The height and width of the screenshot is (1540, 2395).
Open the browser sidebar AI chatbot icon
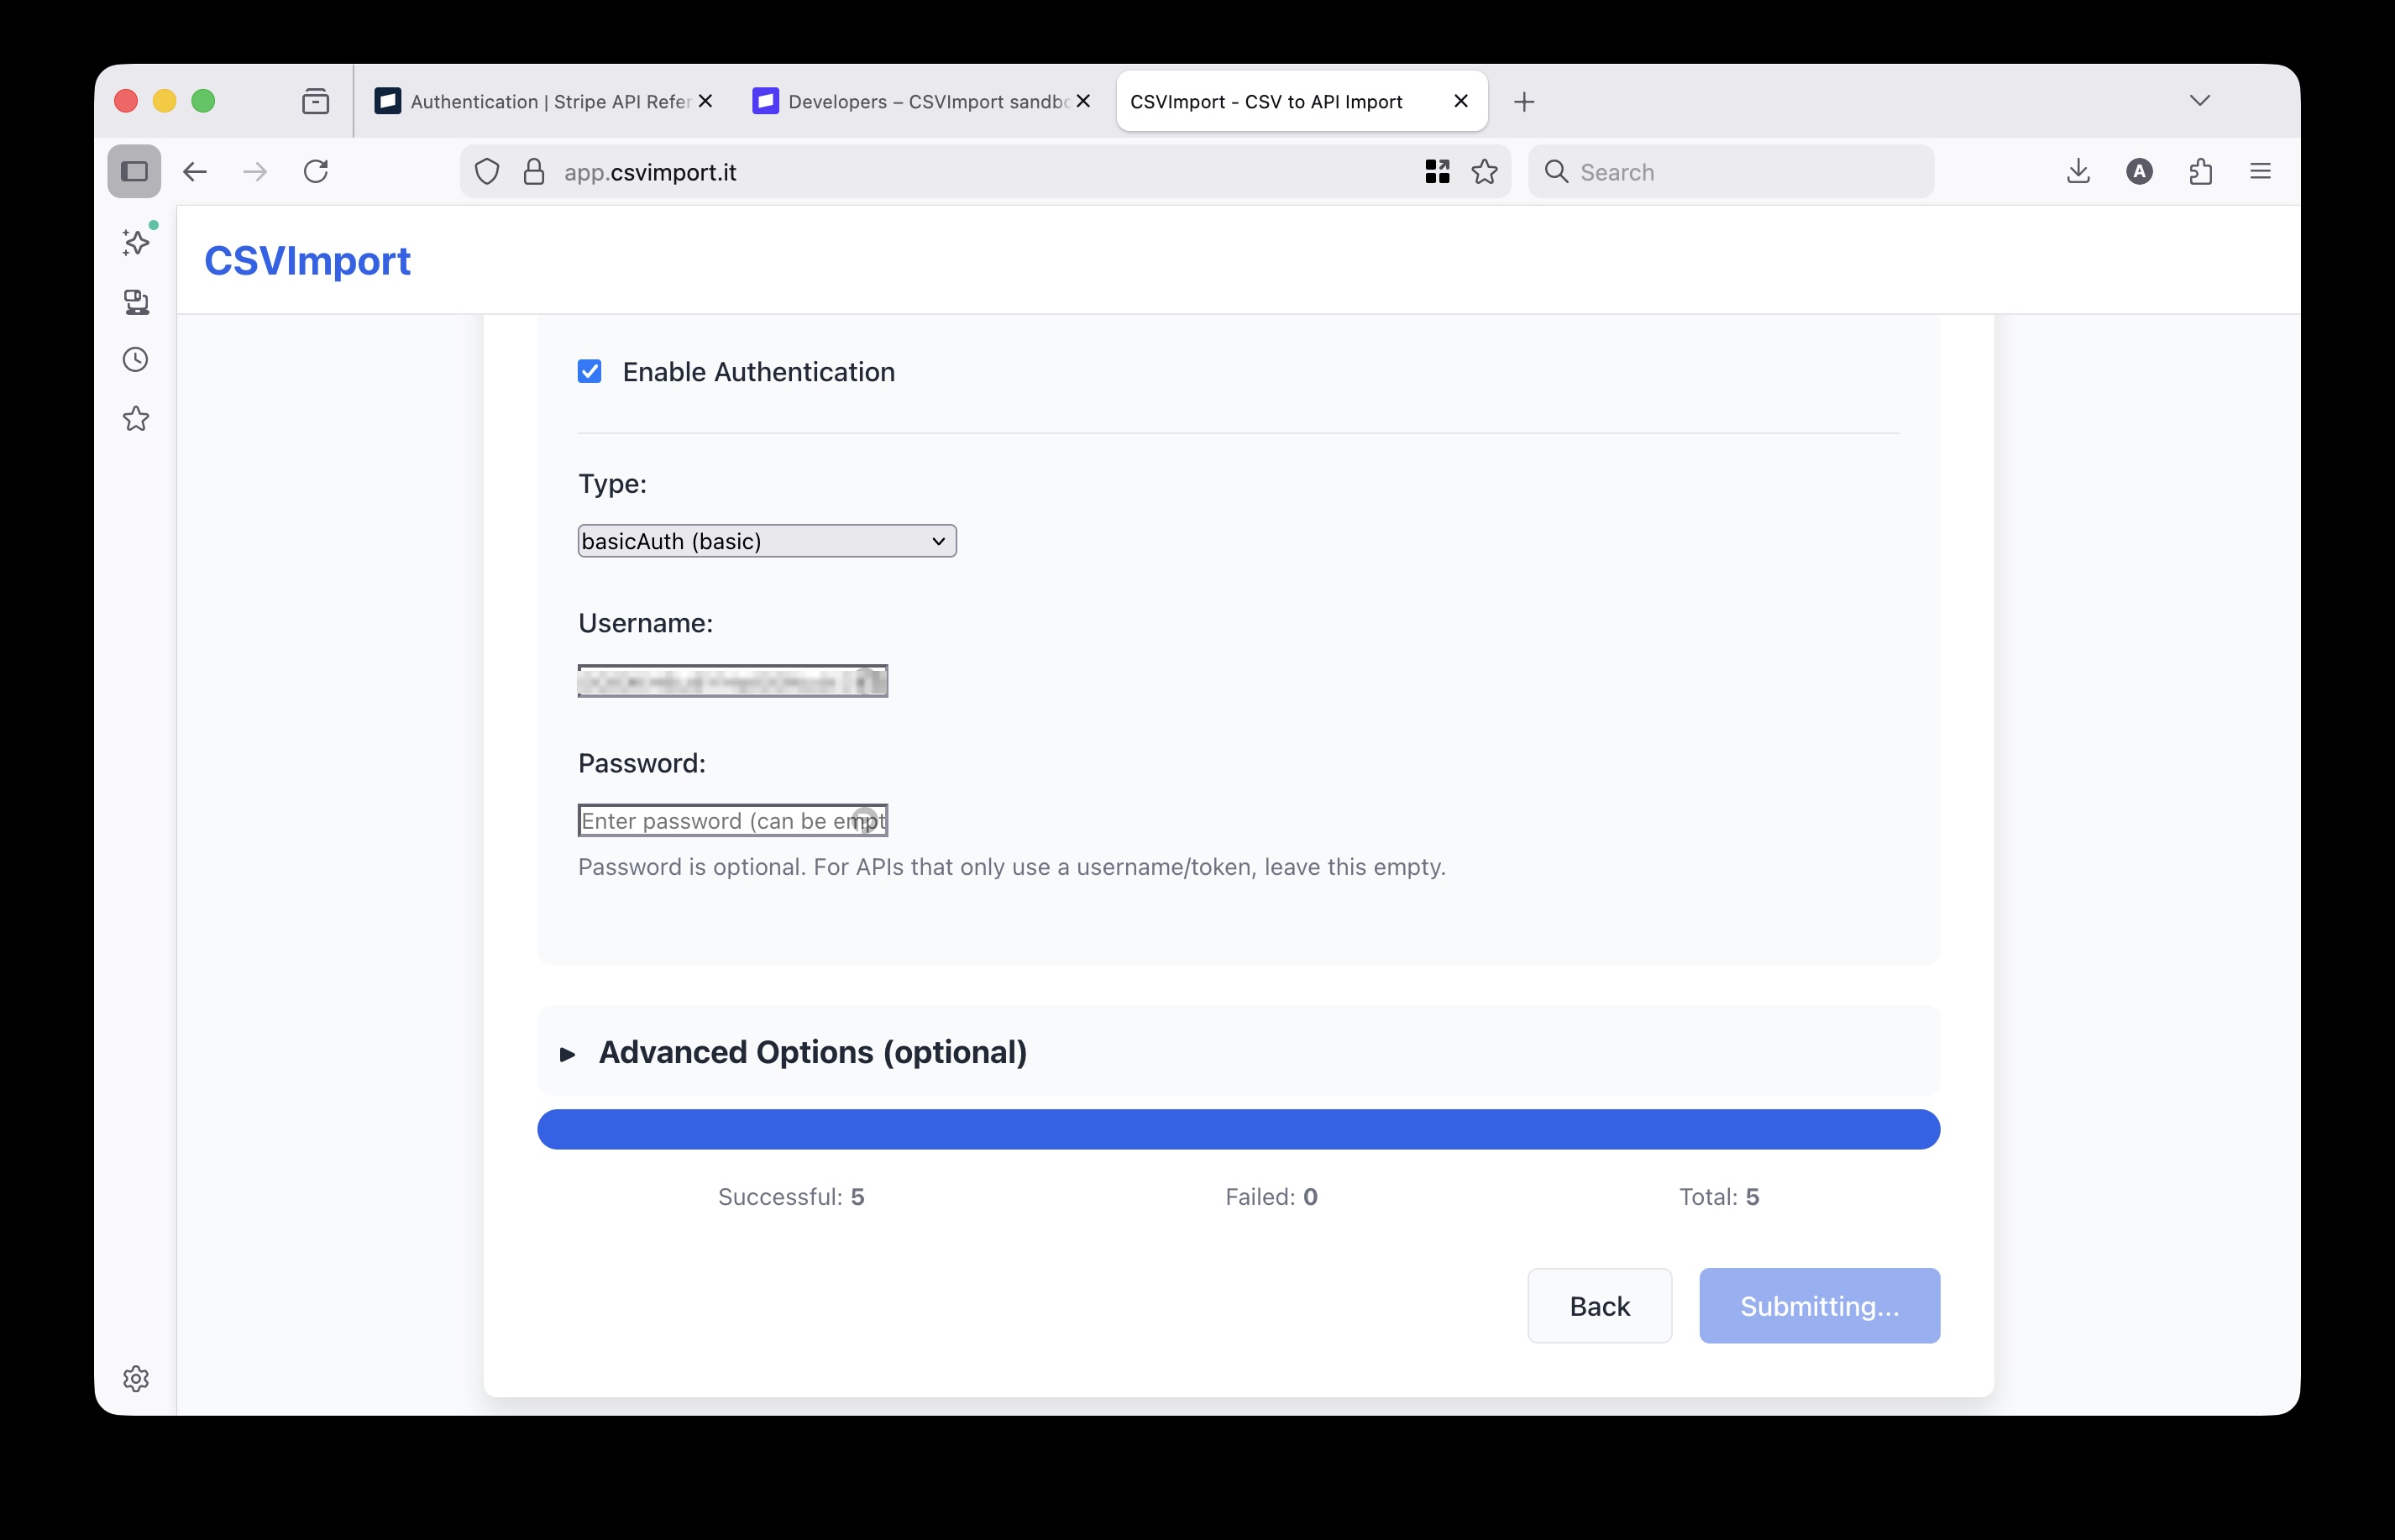135,241
